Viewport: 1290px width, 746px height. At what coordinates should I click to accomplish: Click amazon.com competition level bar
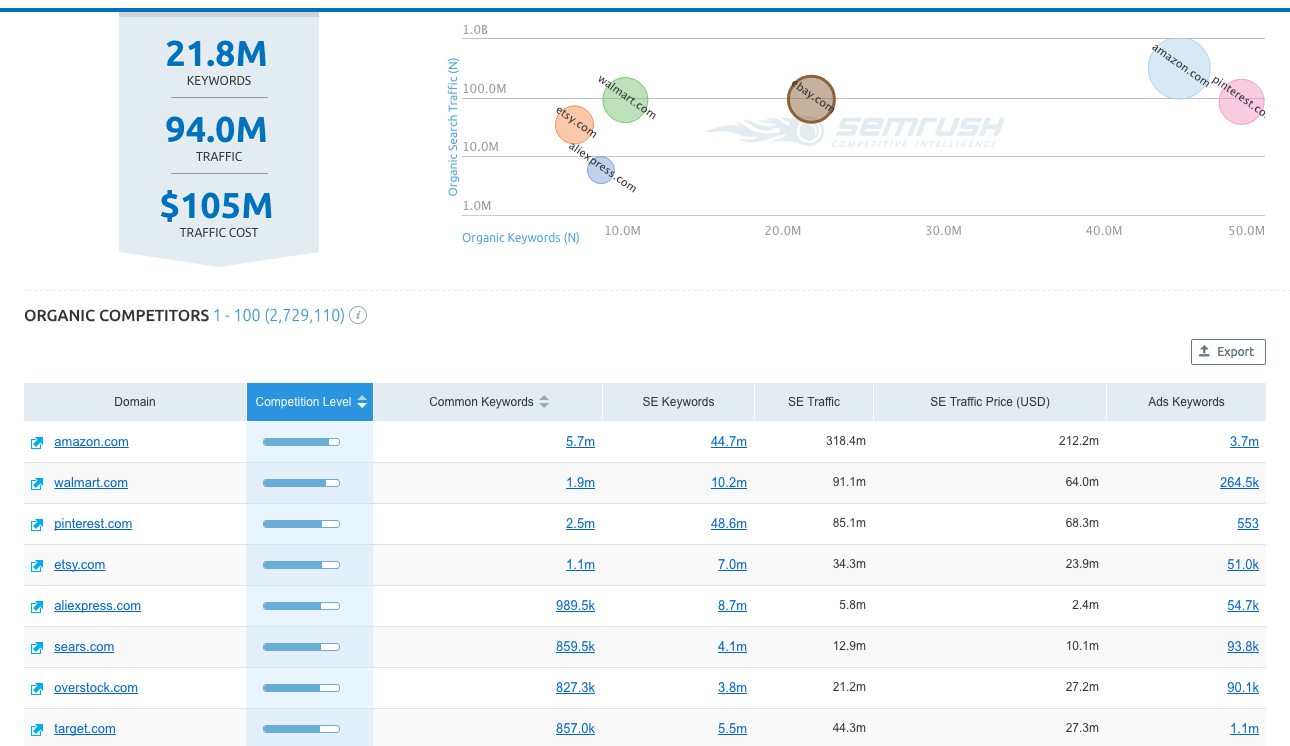(301, 442)
